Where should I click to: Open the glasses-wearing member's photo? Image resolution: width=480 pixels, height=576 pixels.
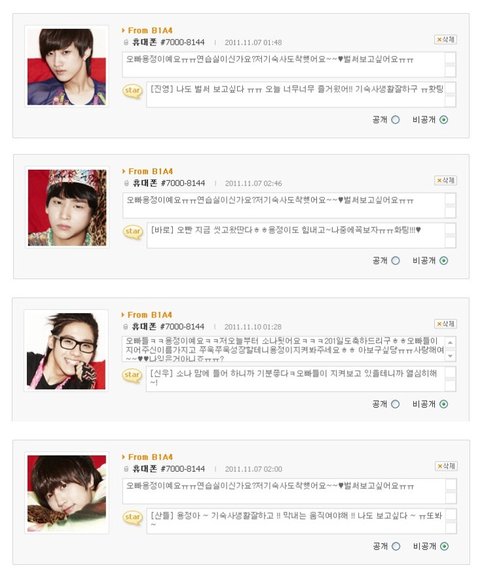point(66,351)
